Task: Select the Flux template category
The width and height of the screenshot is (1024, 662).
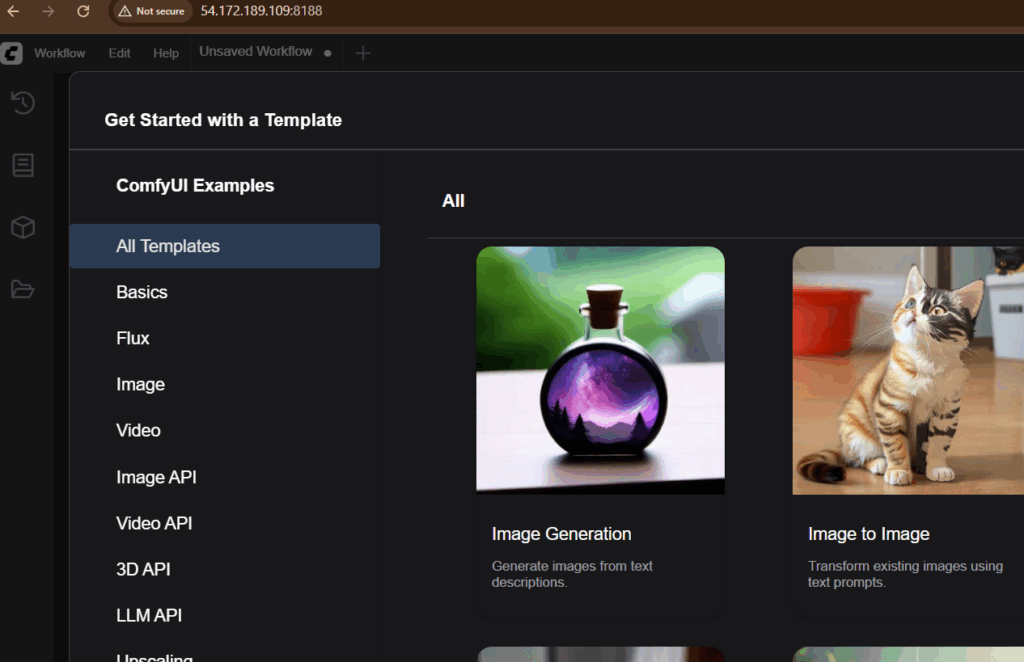Action: 225,338
